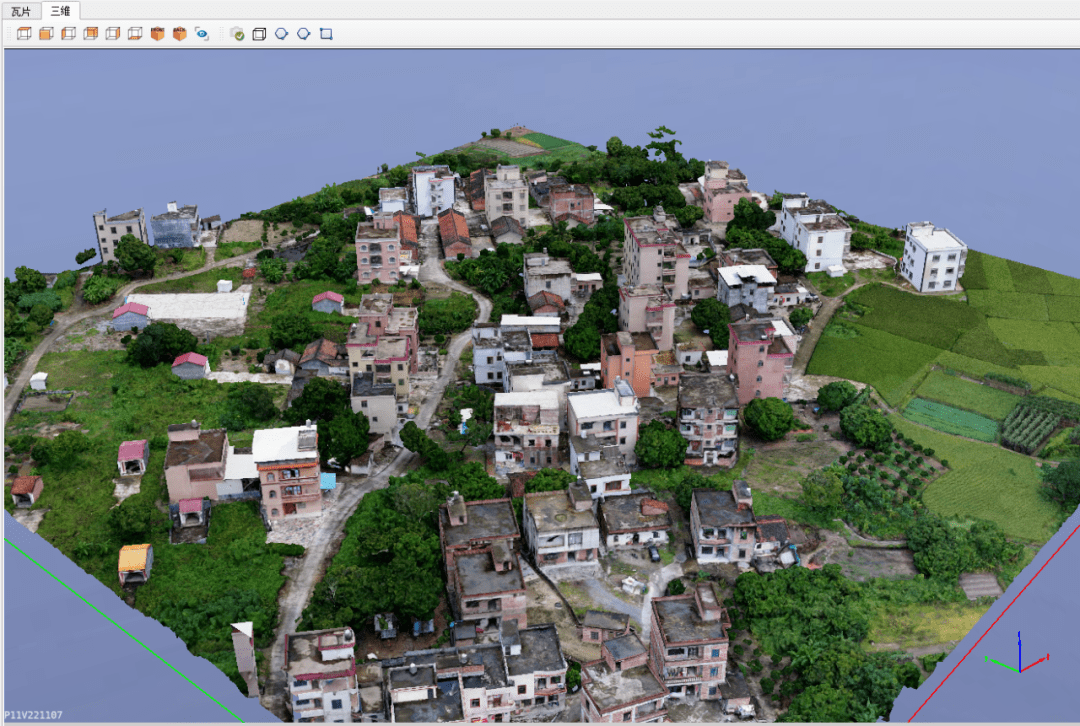Select the bottom-face highlighted cube view

[135, 34]
